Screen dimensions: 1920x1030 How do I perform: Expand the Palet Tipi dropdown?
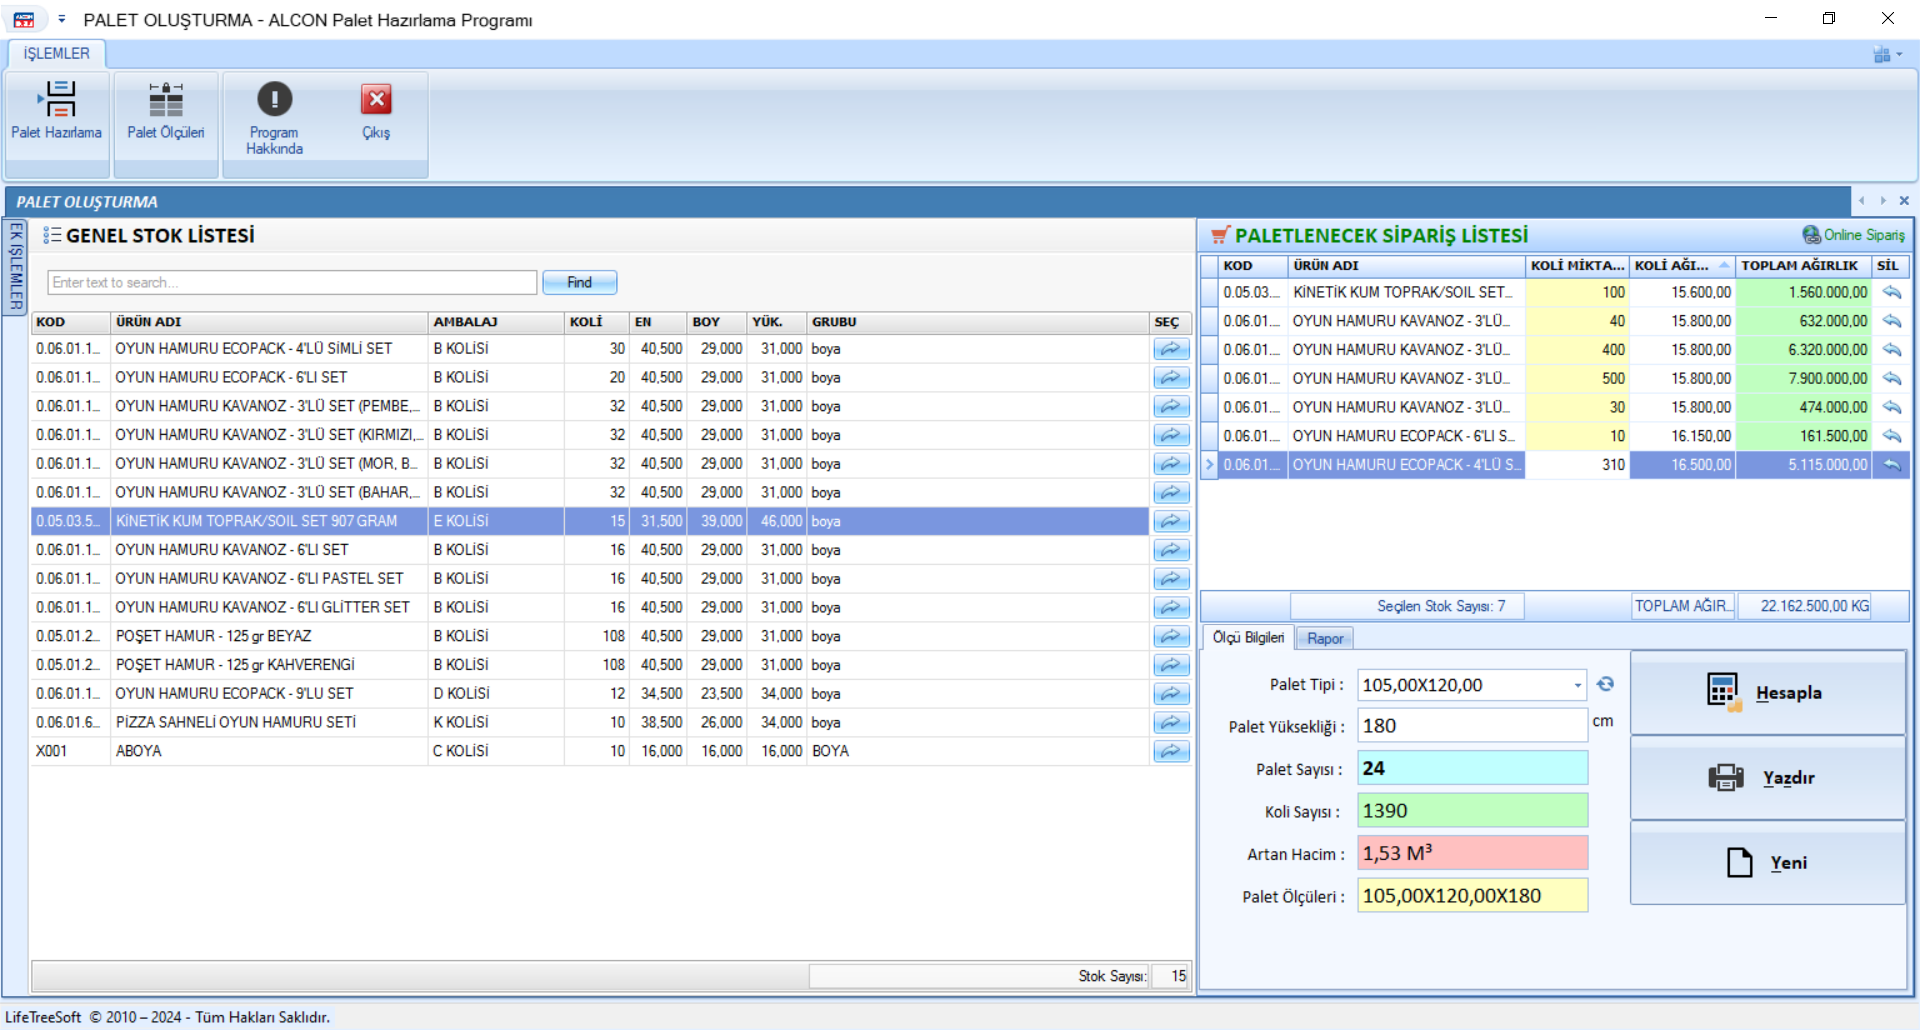coord(1577,685)
